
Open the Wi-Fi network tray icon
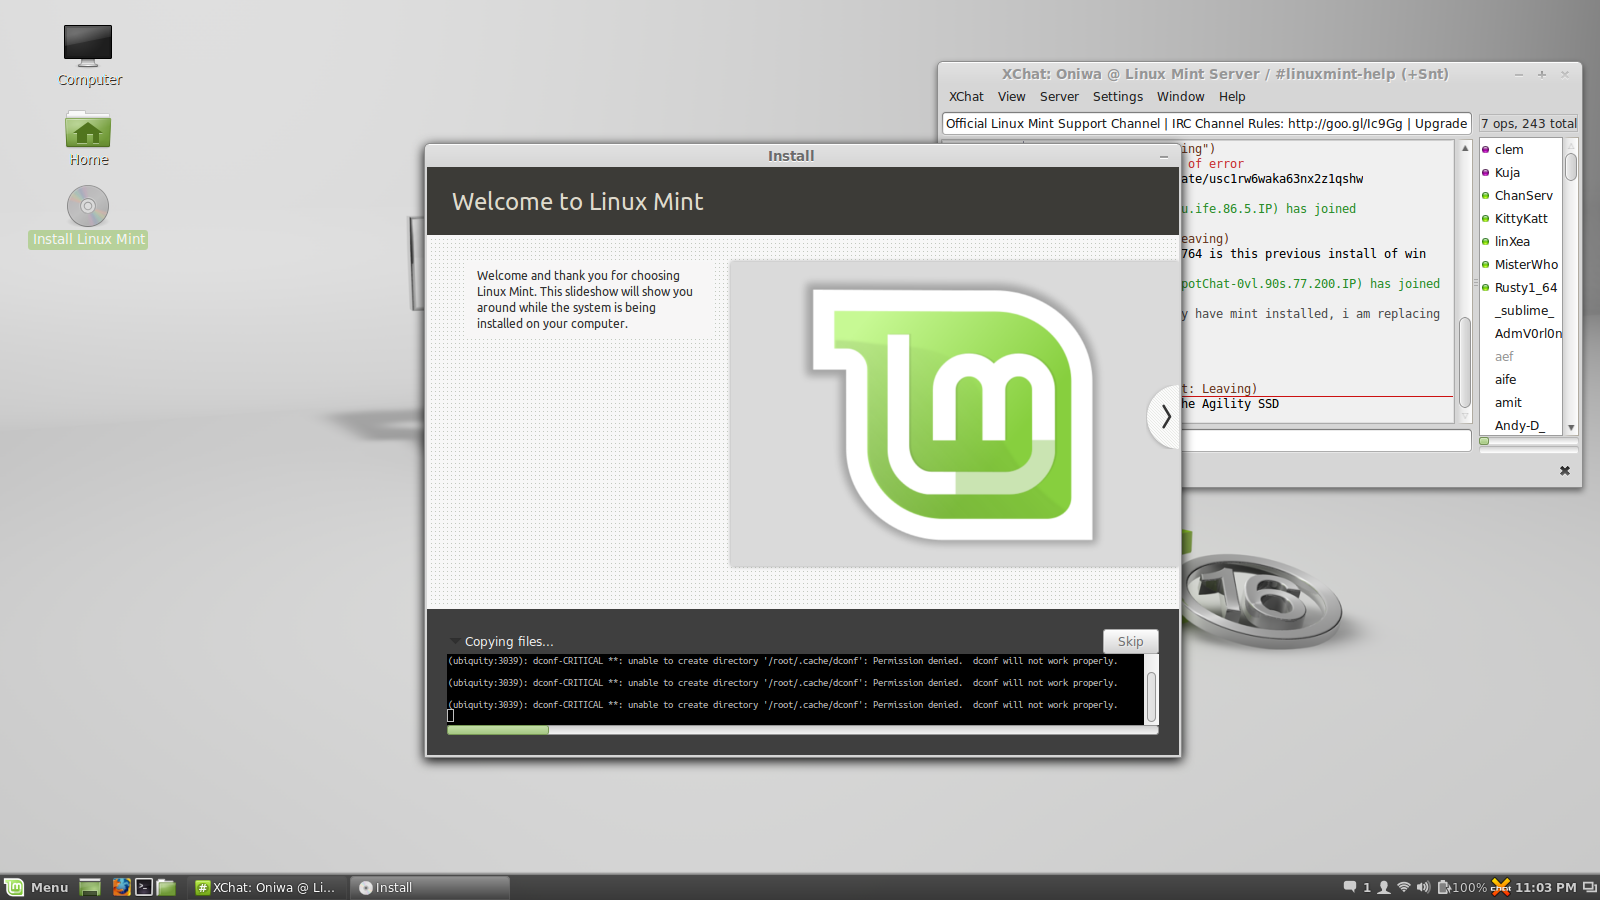click(x=1404, y=887)
